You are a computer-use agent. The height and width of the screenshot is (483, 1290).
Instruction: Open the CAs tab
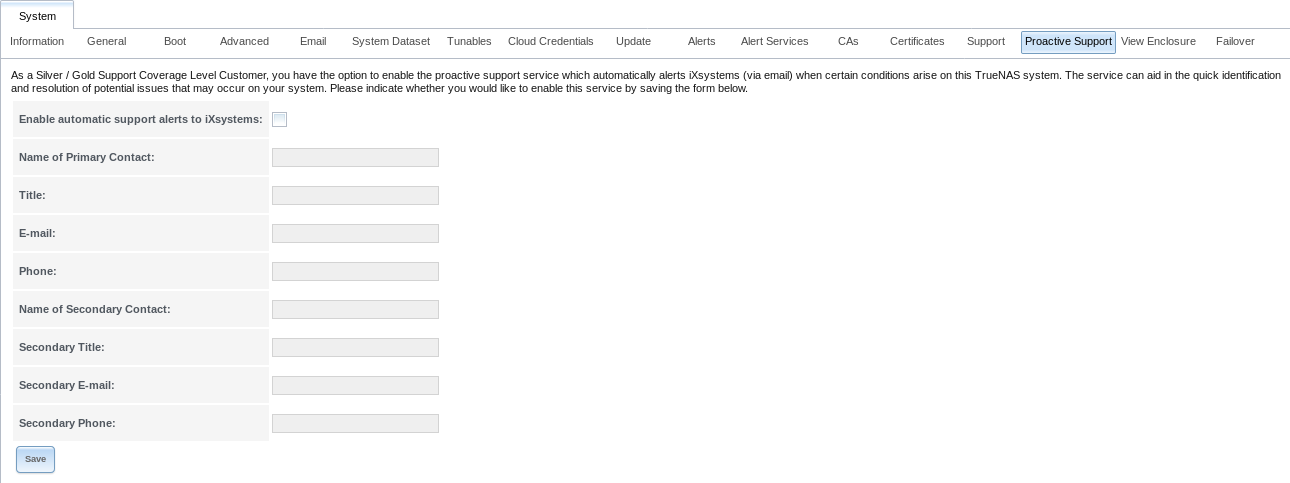pyautogui.click(x=848, y=41)
